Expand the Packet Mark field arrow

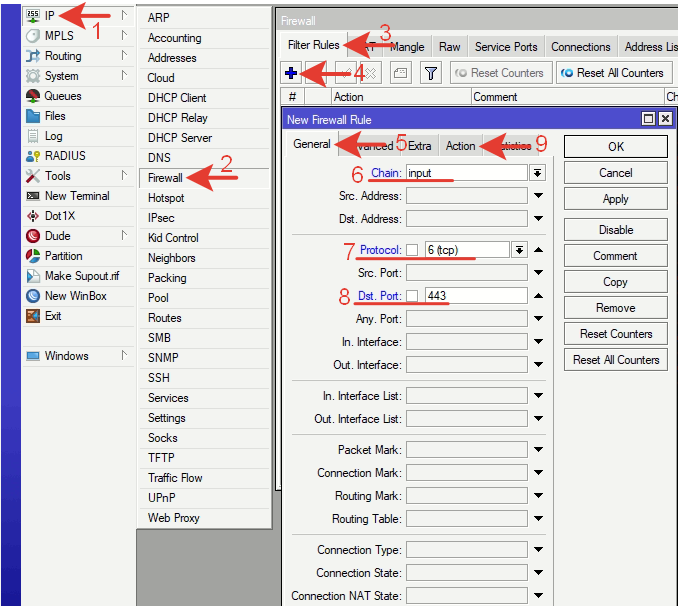click(538, 450)
